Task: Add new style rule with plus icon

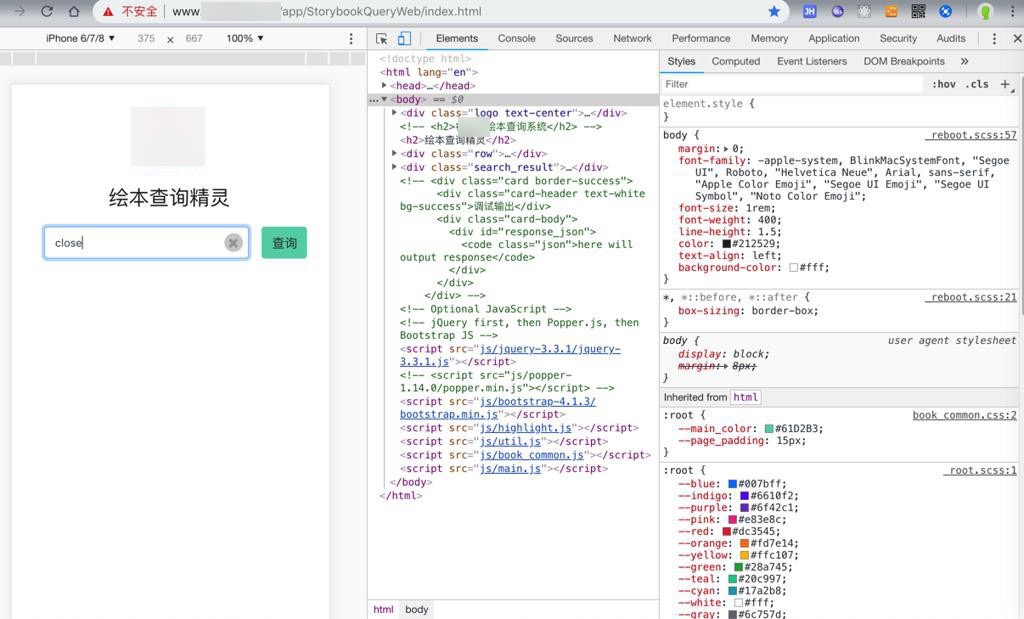Action: coord(1005,85)
